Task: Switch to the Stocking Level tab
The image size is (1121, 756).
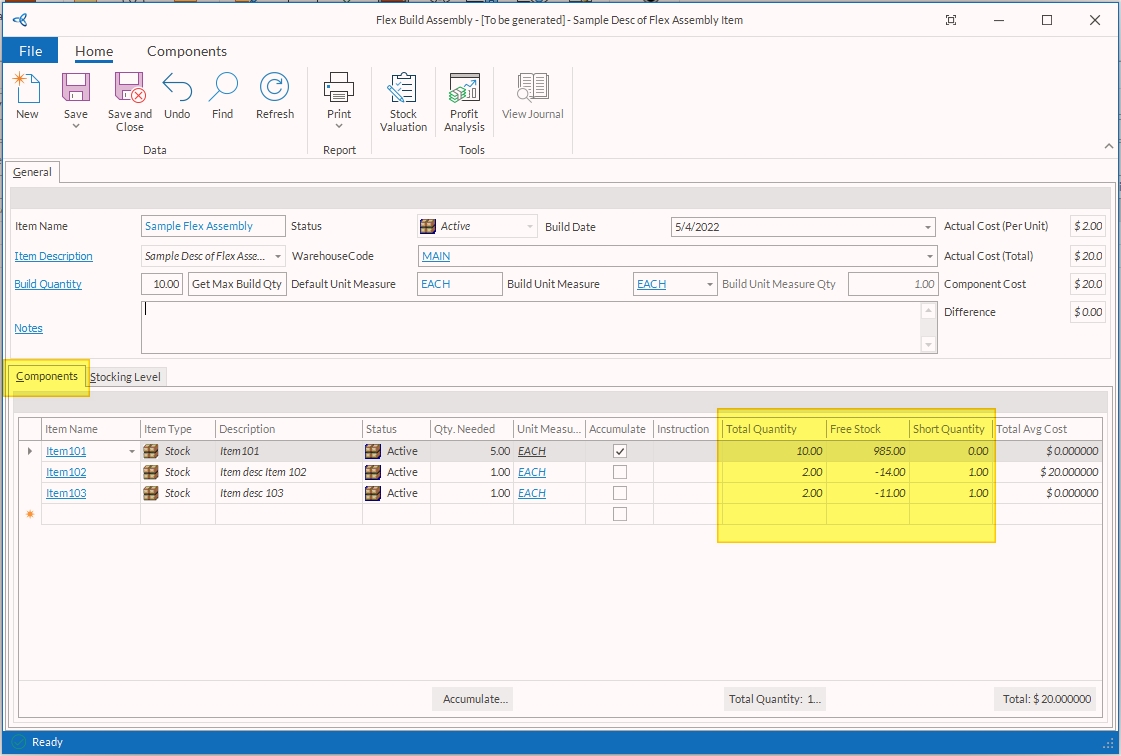Action: 126,377
